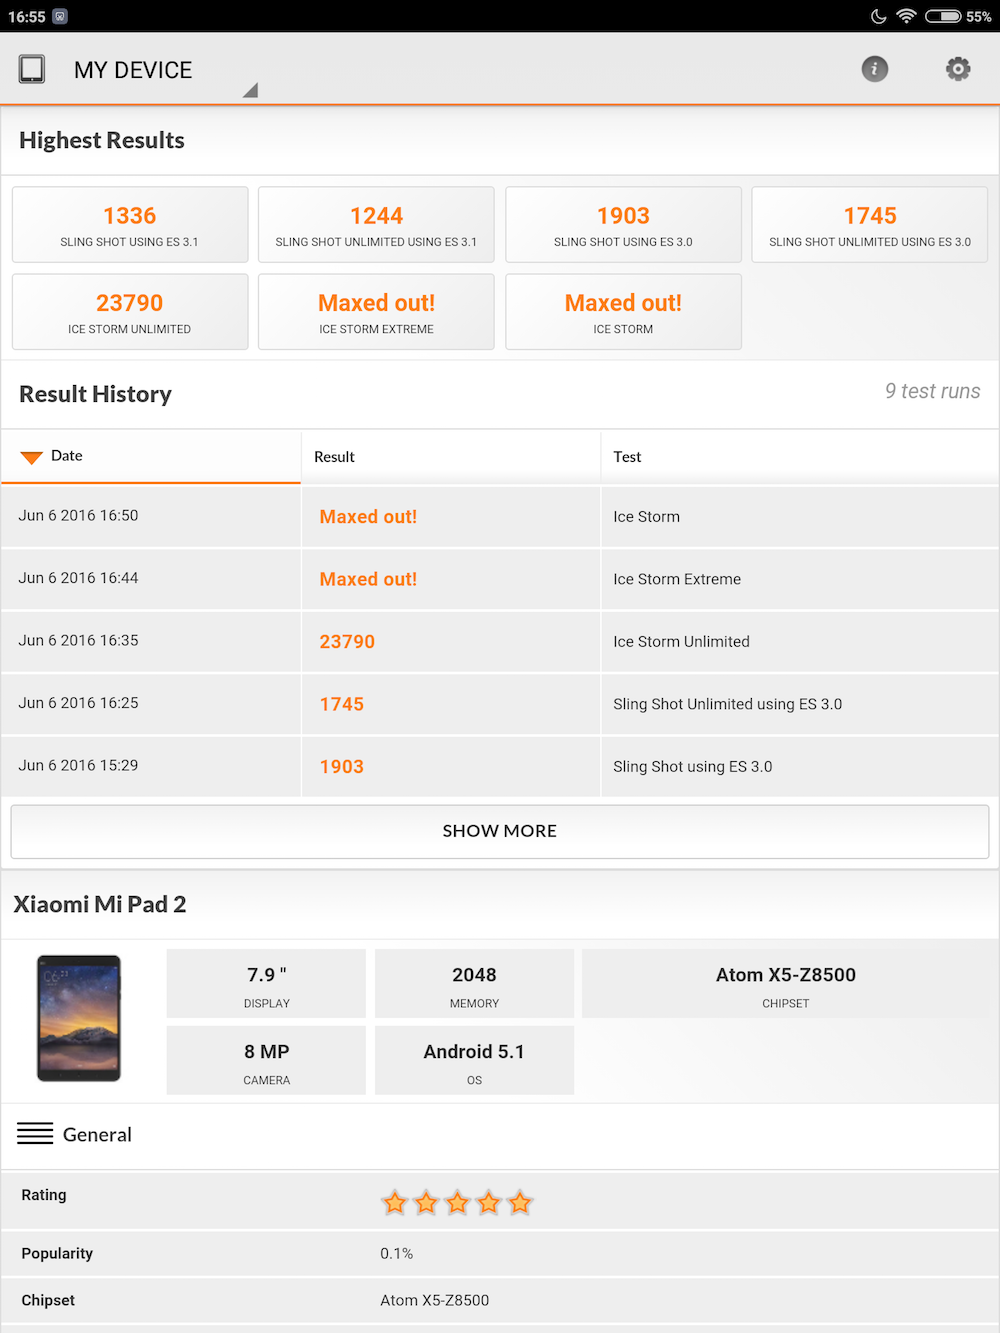1000x1333 pixels.
Task: Tap the do-not-disturb moon icon
Action: 879,16
